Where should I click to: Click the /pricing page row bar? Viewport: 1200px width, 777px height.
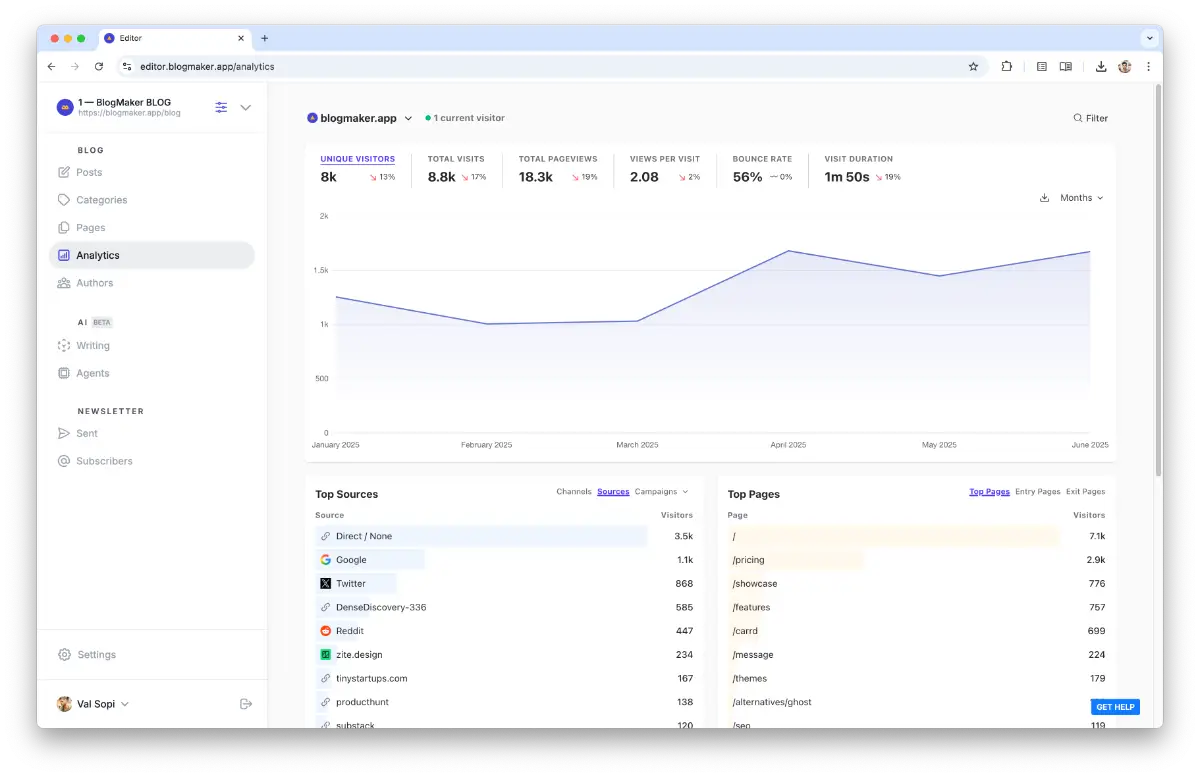point(796,560)
